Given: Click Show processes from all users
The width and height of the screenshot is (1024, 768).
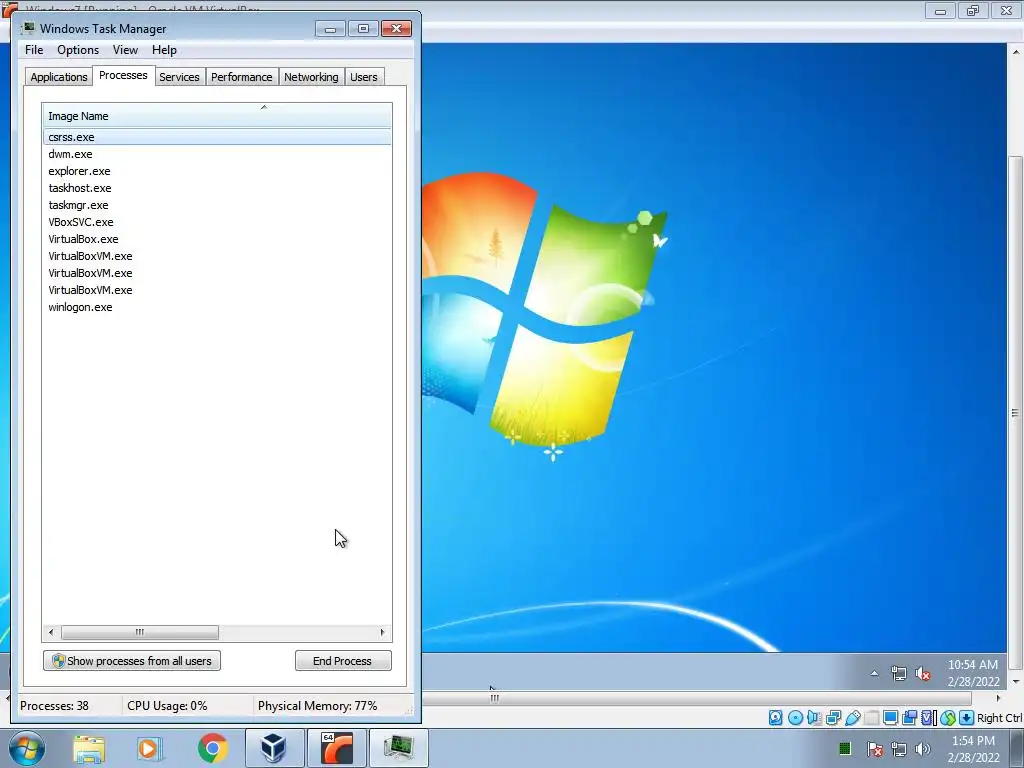Looking at the screenshot, I should [132, 661].
